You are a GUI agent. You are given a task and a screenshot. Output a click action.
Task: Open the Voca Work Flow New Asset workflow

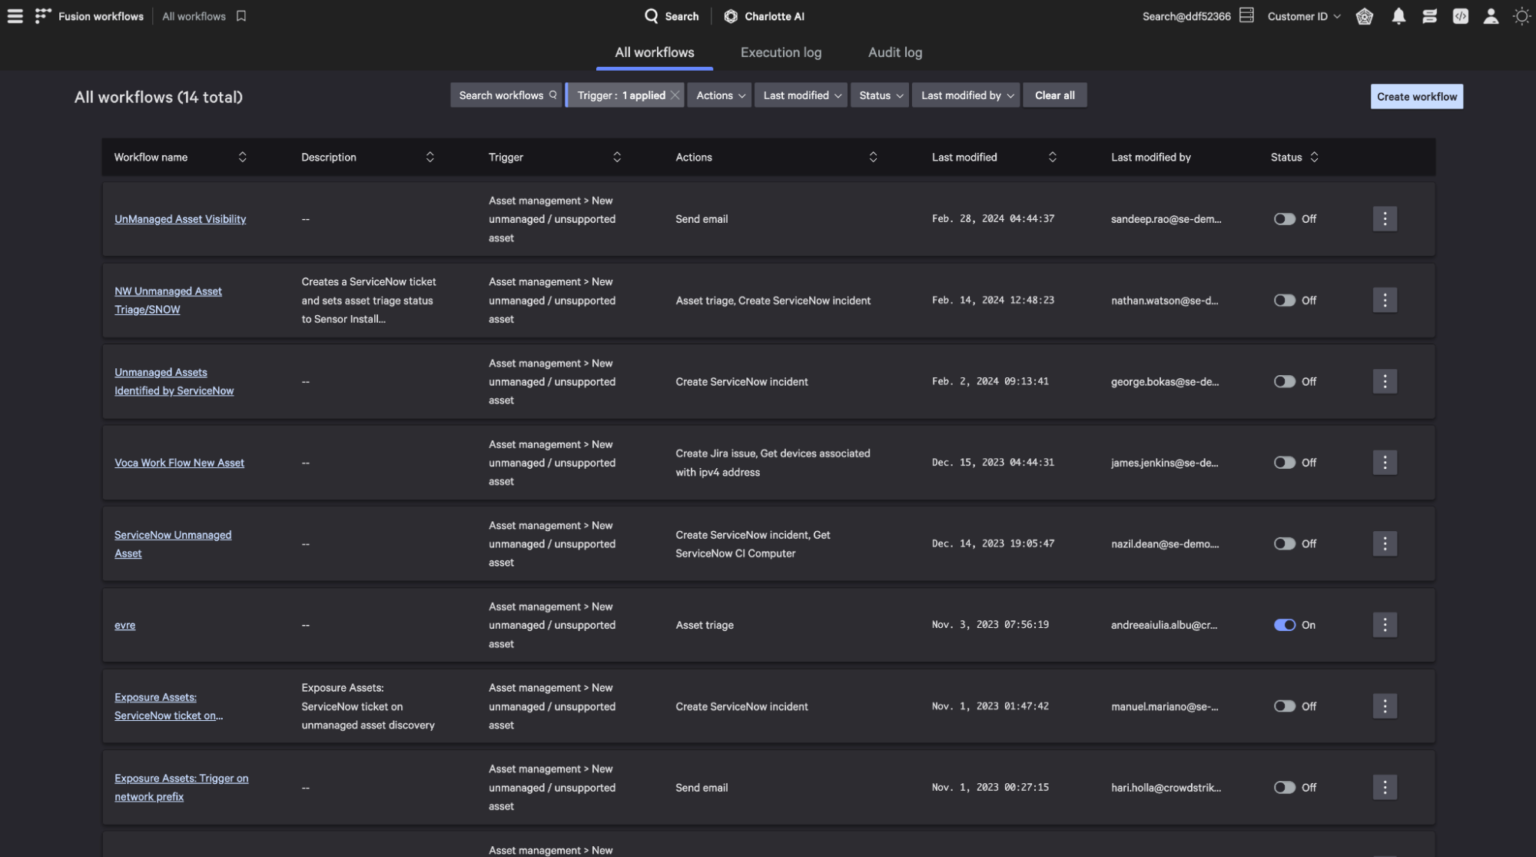click(179, 462)
